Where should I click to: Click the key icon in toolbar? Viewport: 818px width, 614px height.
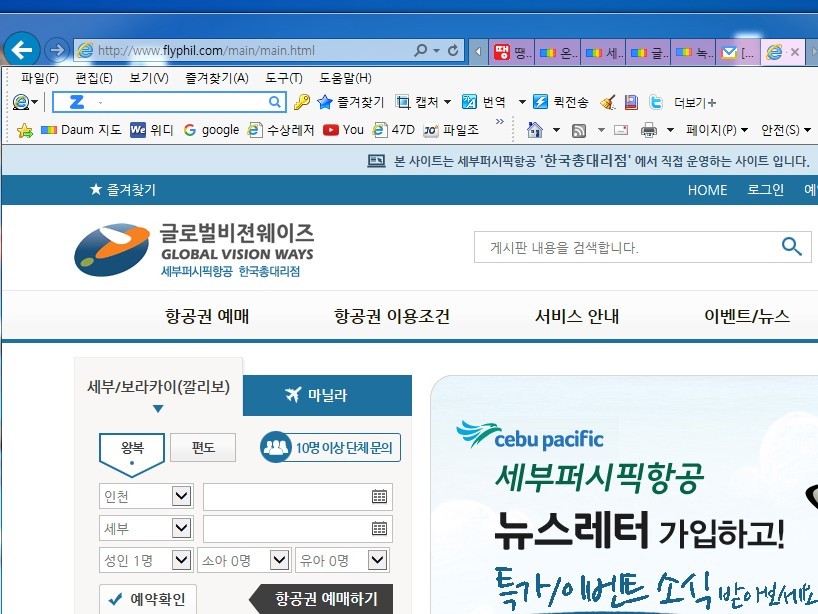[x=302, y=102]
